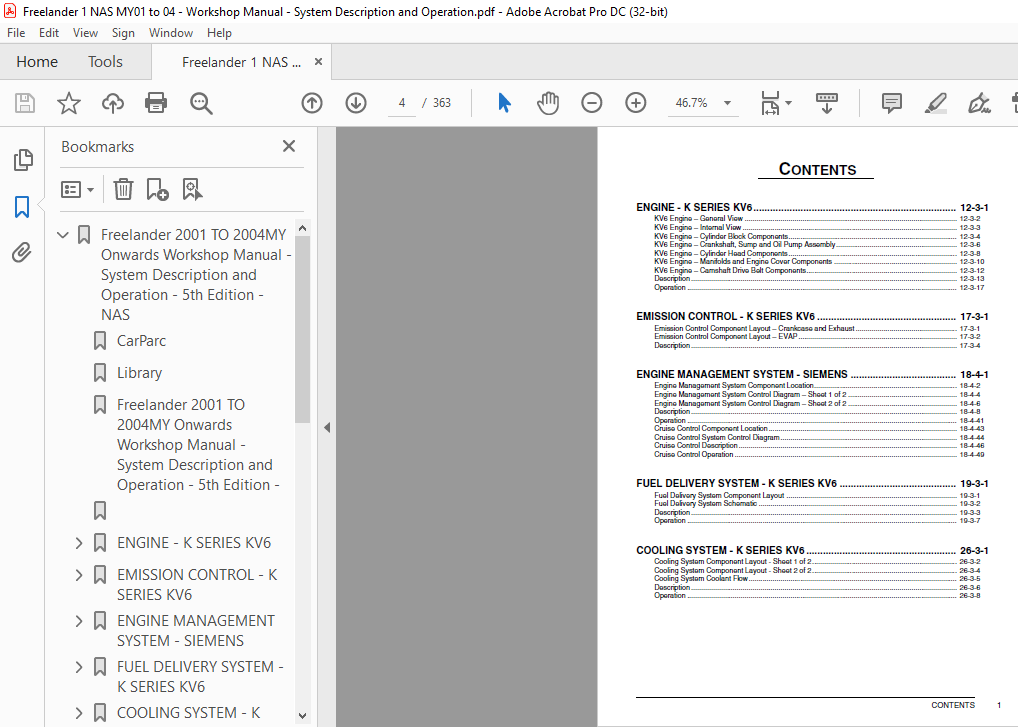Open the View menu
Screen dimensions: 1018x727
point(85,32)
